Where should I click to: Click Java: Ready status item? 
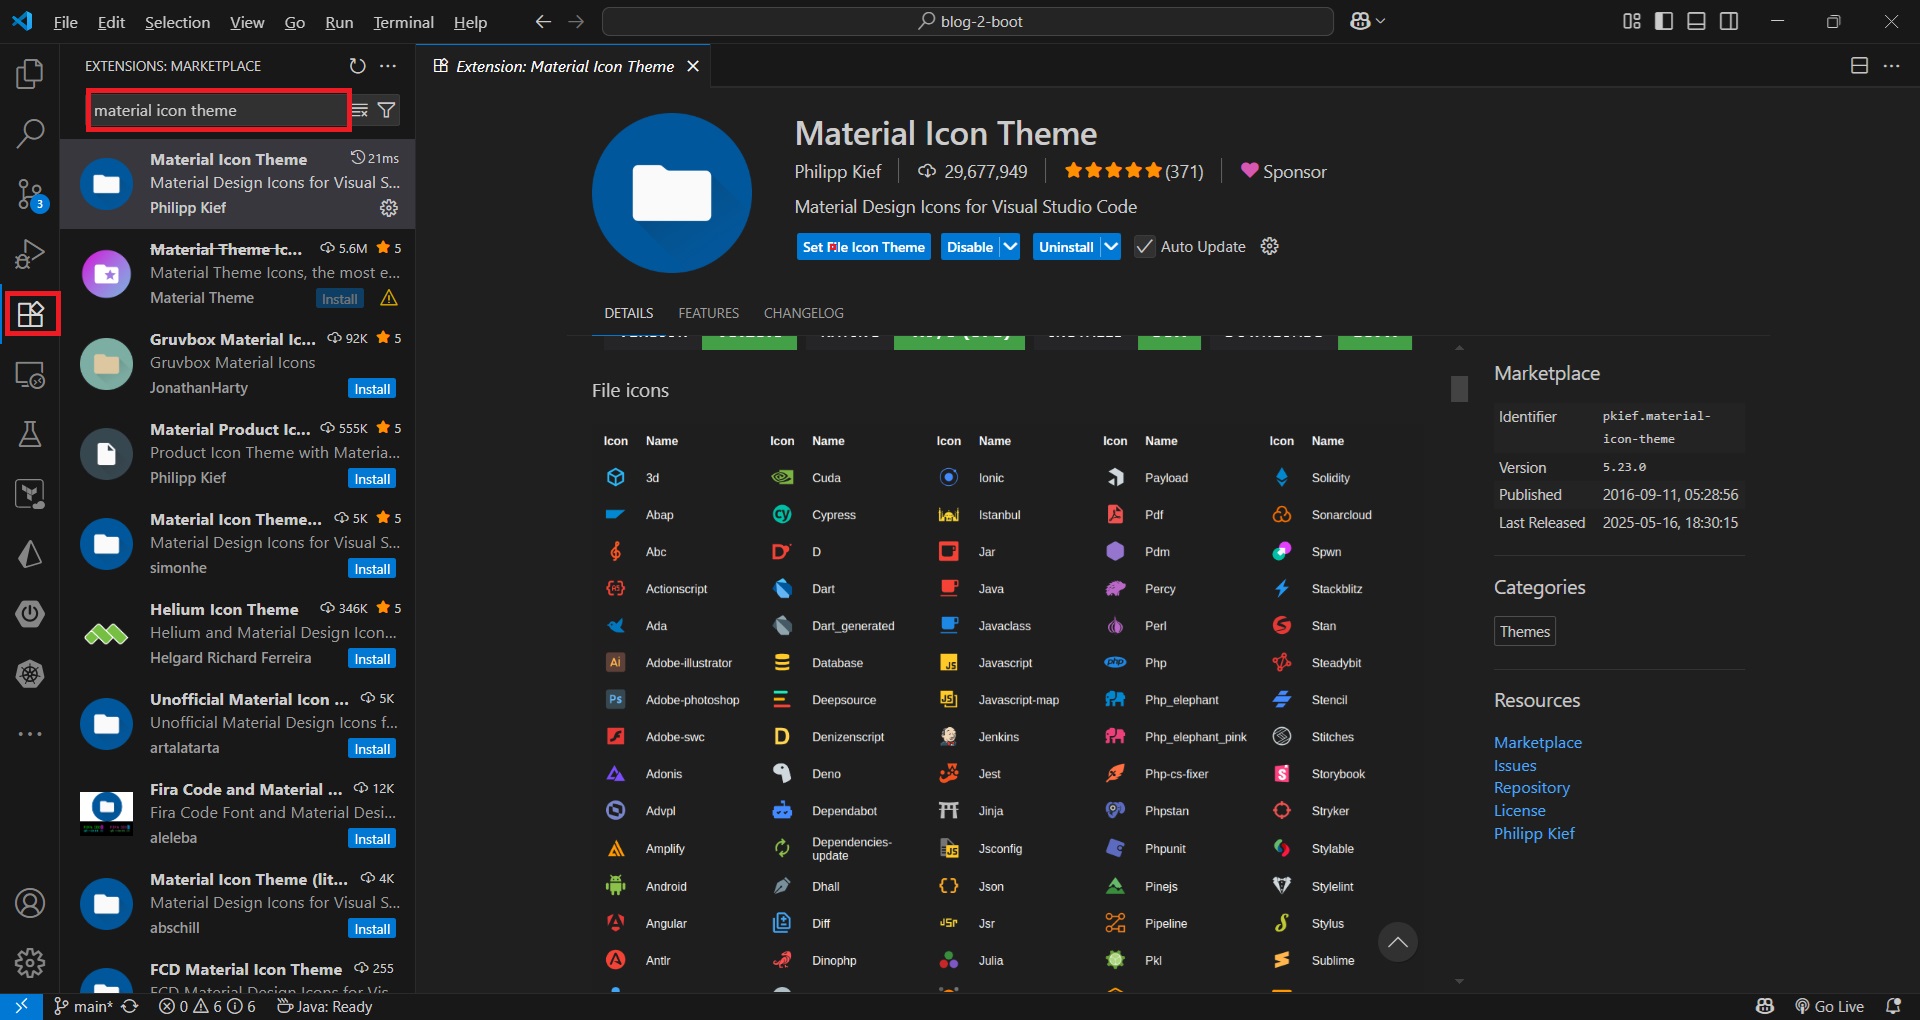click(324, 1006)
